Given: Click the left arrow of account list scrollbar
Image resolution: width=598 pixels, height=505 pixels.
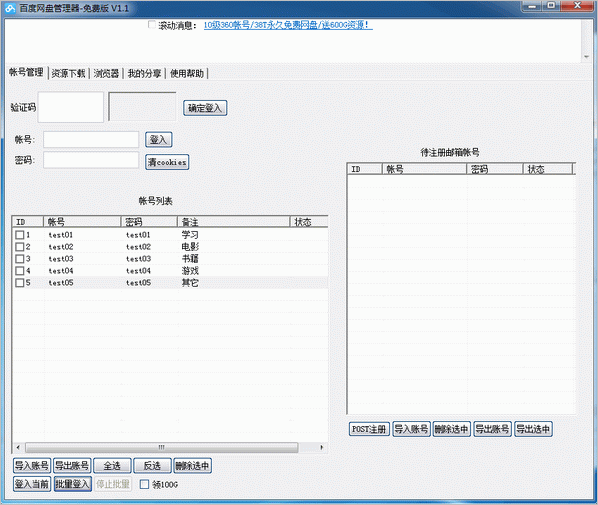Looking at the screenshot, I should pos(18,447).
